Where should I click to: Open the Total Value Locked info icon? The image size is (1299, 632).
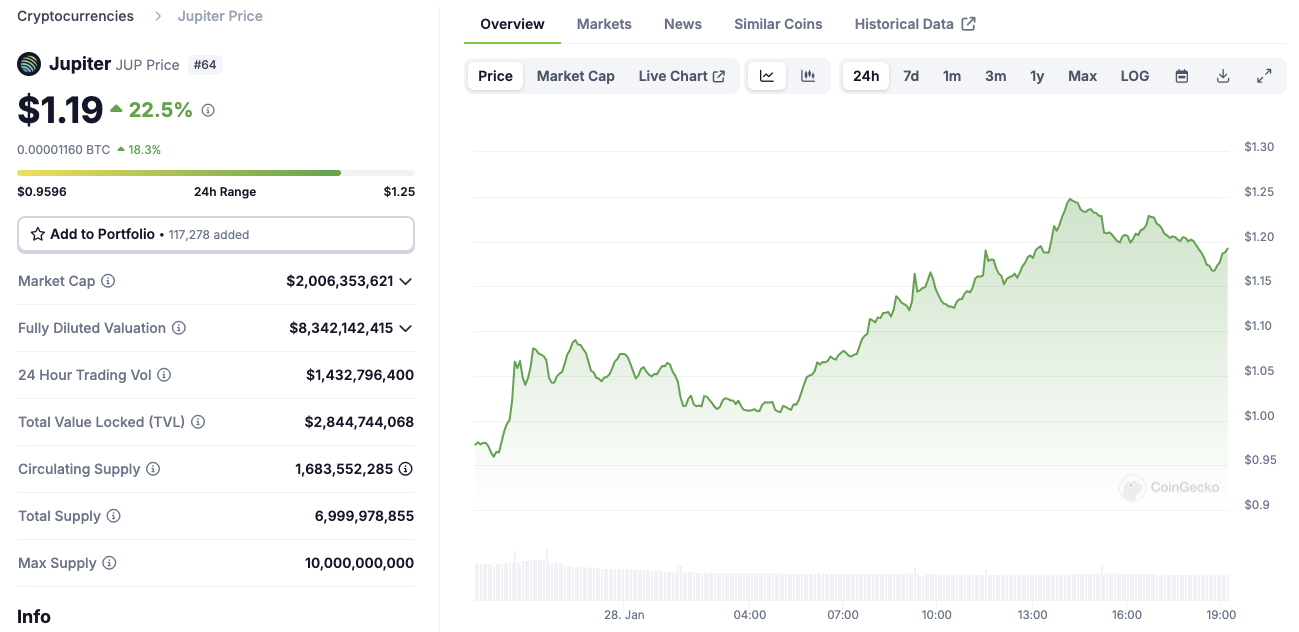[x=198, y=422]
